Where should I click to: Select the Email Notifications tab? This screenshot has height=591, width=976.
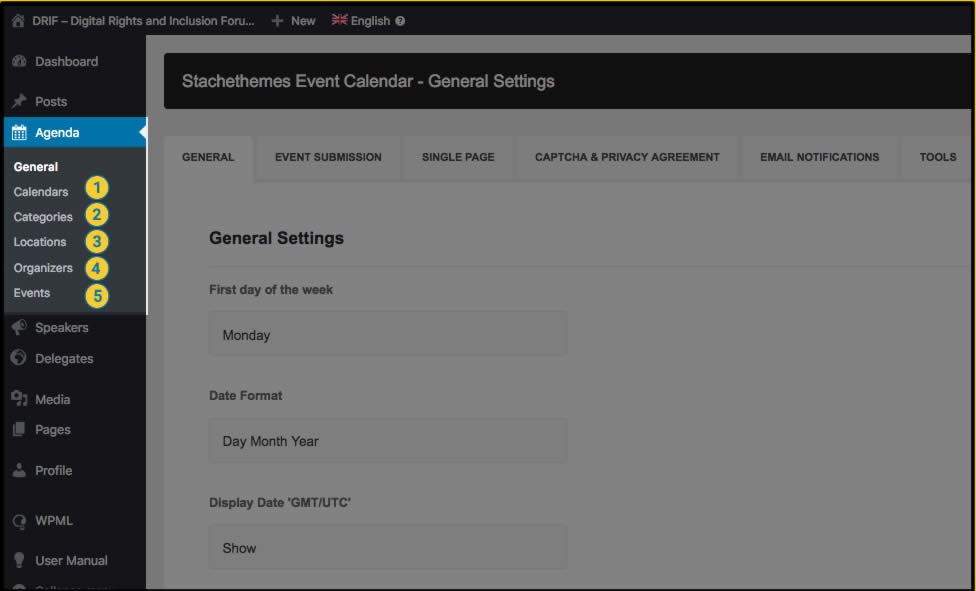pyautogui.click(x=819, y=157)
